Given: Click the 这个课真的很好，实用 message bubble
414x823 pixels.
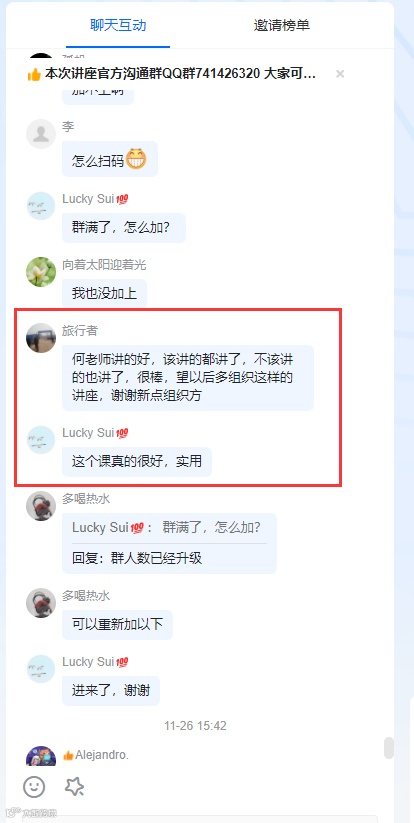Looking at the screenshot, I should pyautogui.click(x=137, y=462).
